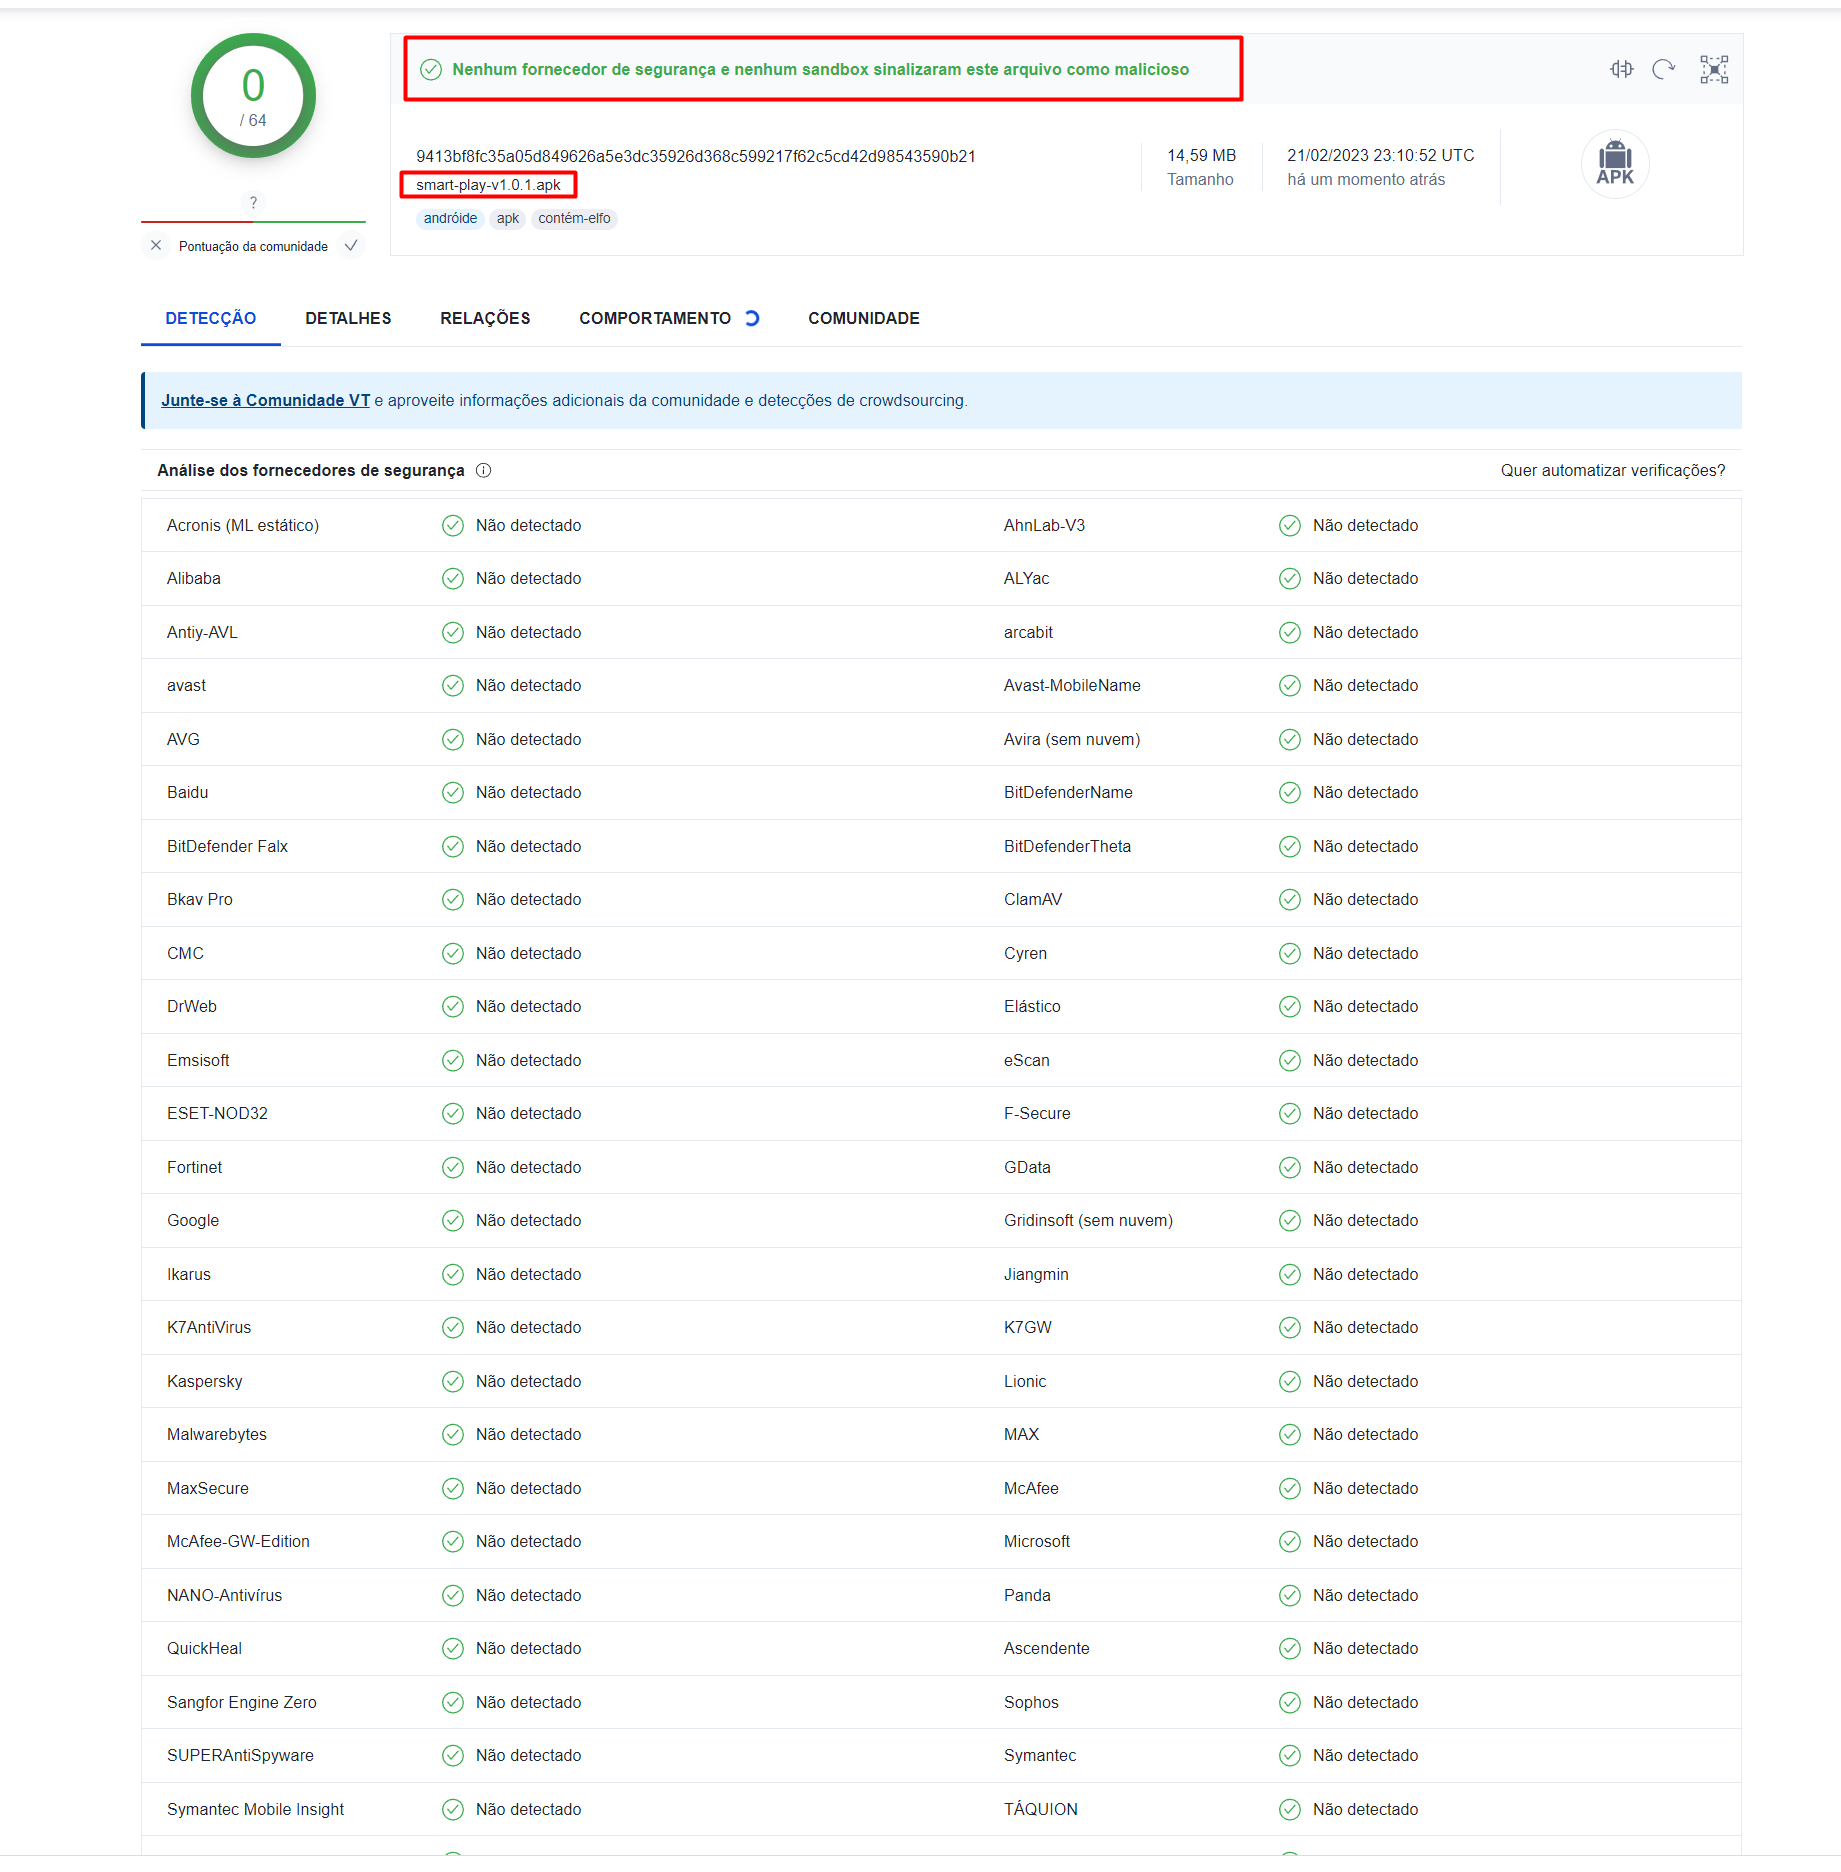Viewport: 1841px width, 1872px height.
Task: Click the Symantec result check icon
Action: point(1290,1755)
